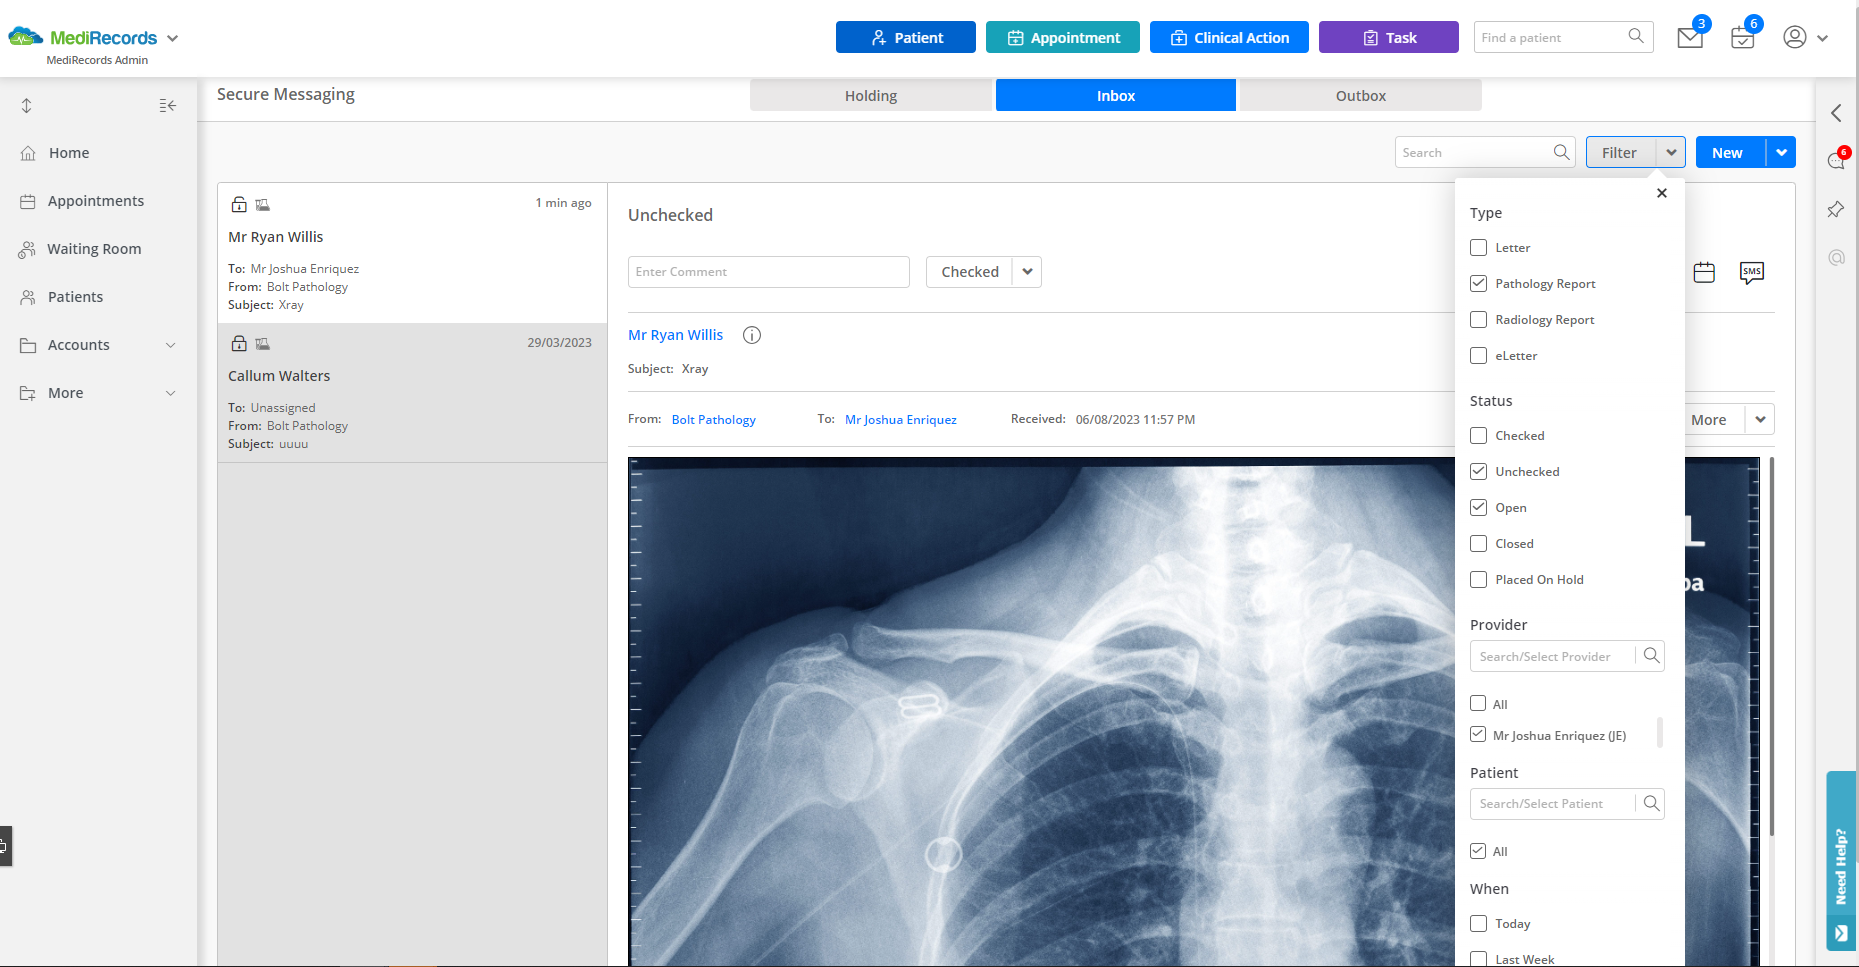Open Mr Ryan Willis patient link

(675, 335)
